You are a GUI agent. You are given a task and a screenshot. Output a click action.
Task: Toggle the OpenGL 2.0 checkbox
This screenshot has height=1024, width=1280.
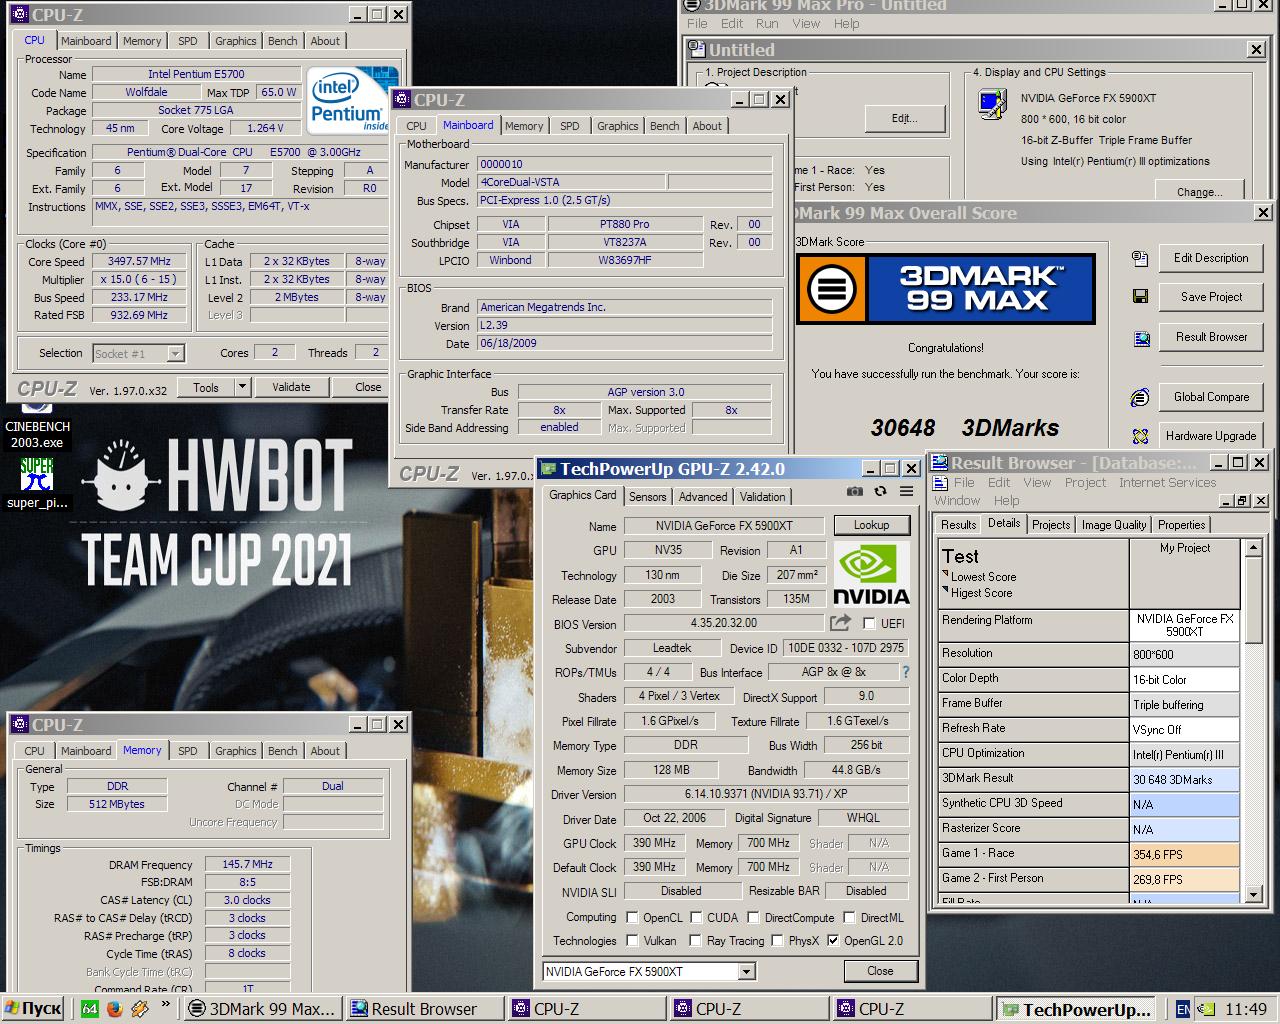[x=833, y=941]
